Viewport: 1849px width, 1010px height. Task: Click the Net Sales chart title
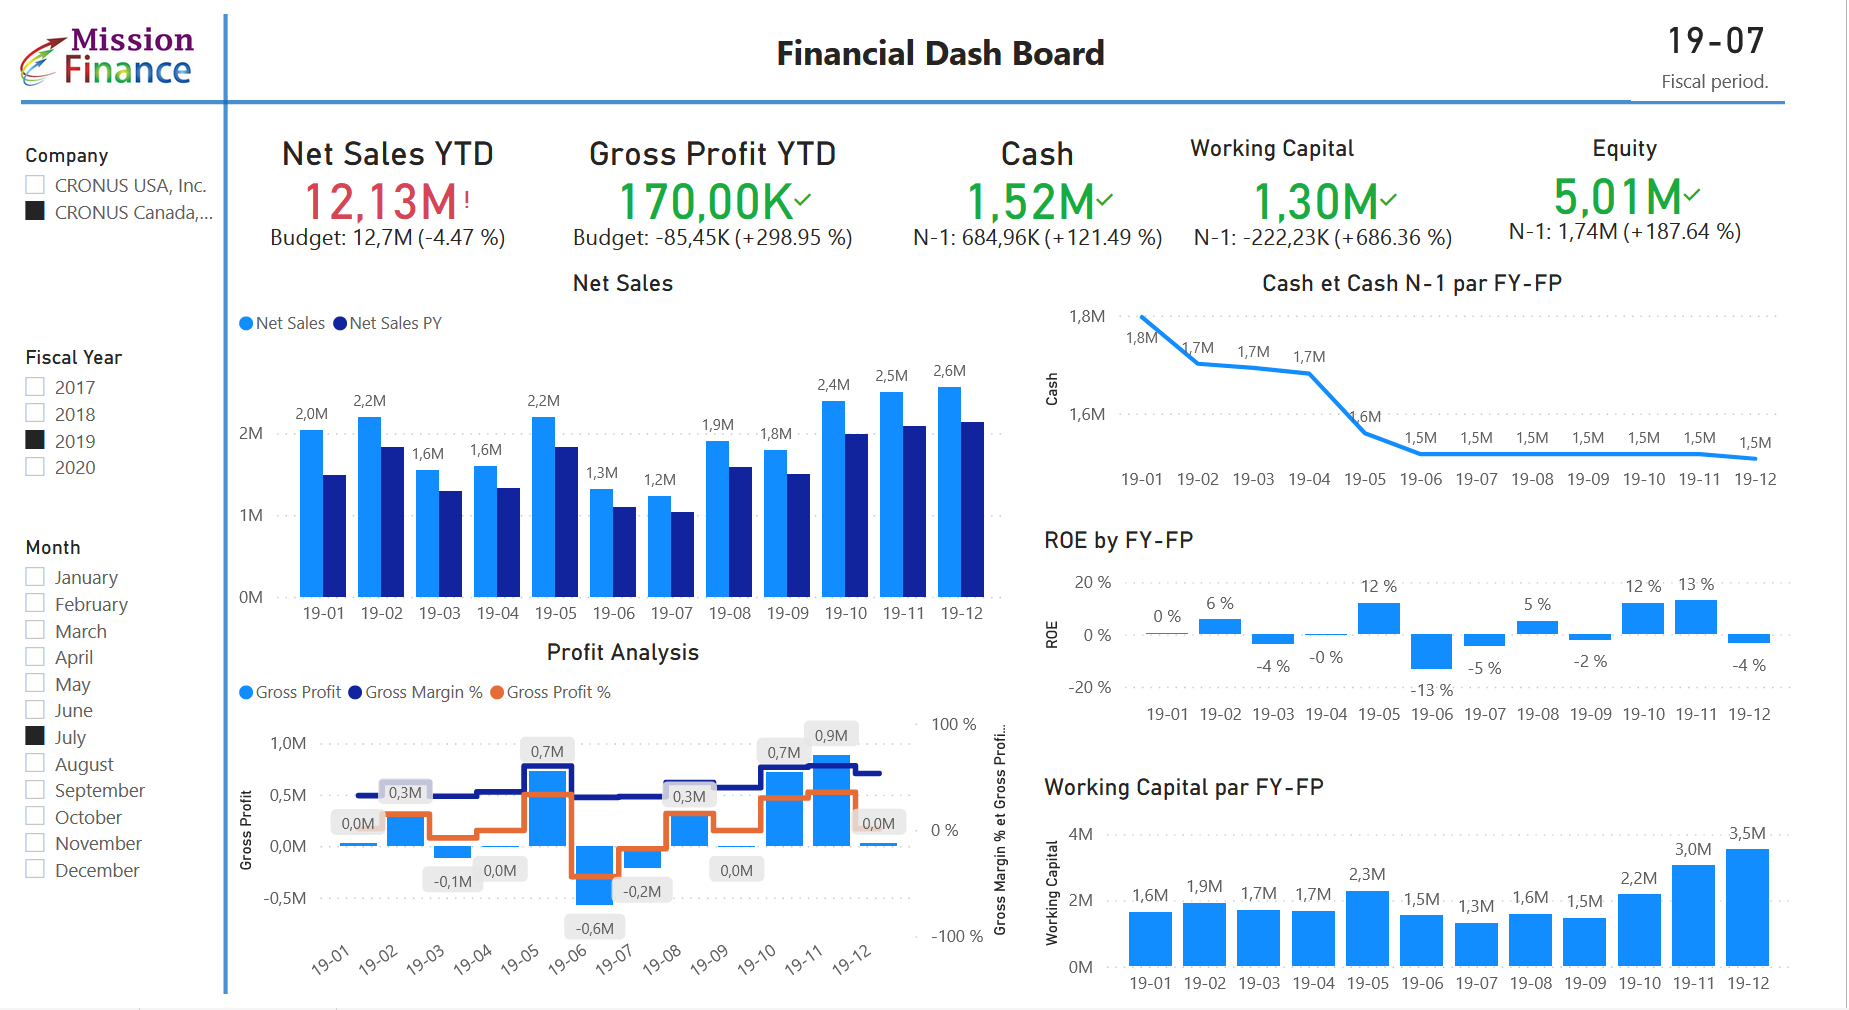622,283
